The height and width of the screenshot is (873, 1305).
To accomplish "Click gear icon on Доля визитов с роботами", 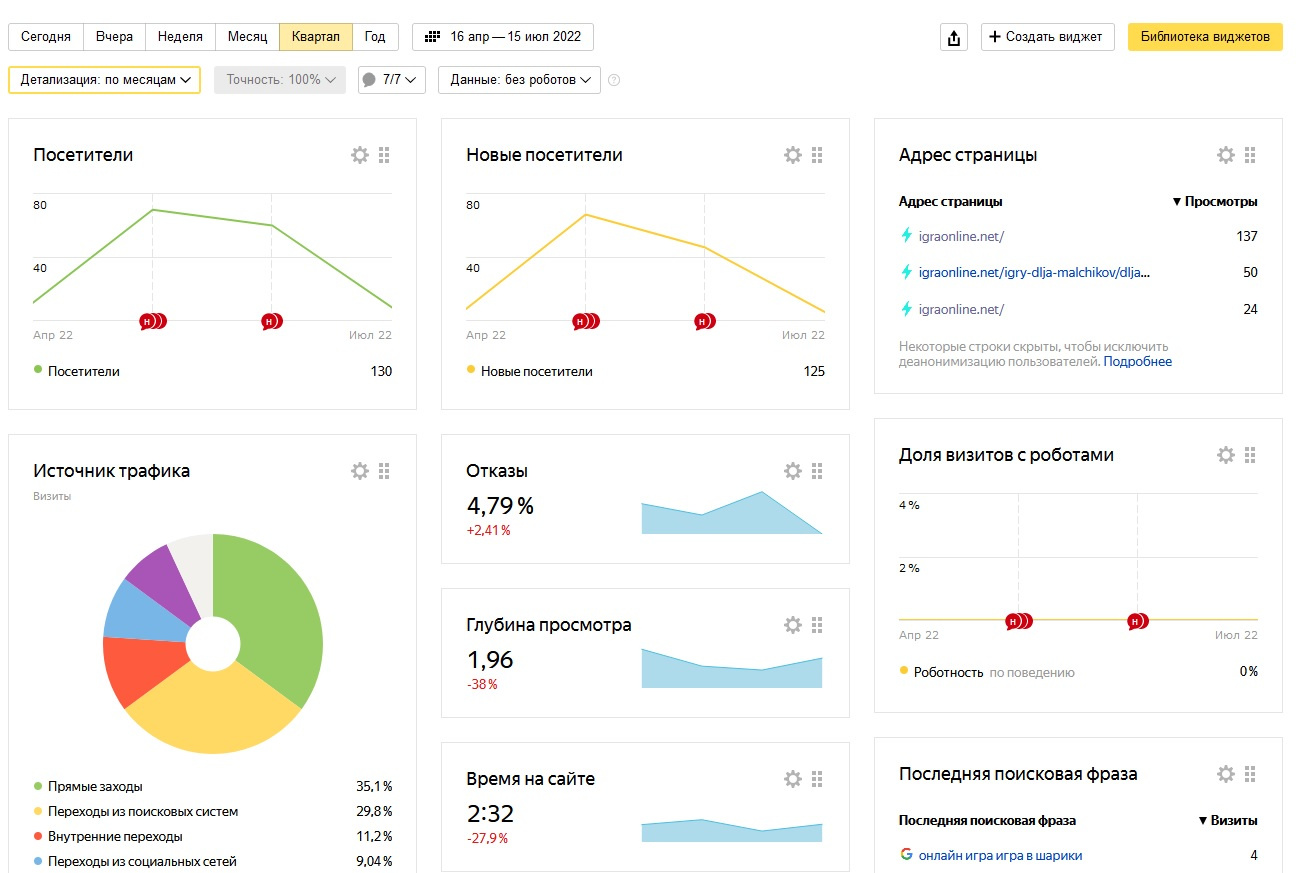I will point(1226,455).
